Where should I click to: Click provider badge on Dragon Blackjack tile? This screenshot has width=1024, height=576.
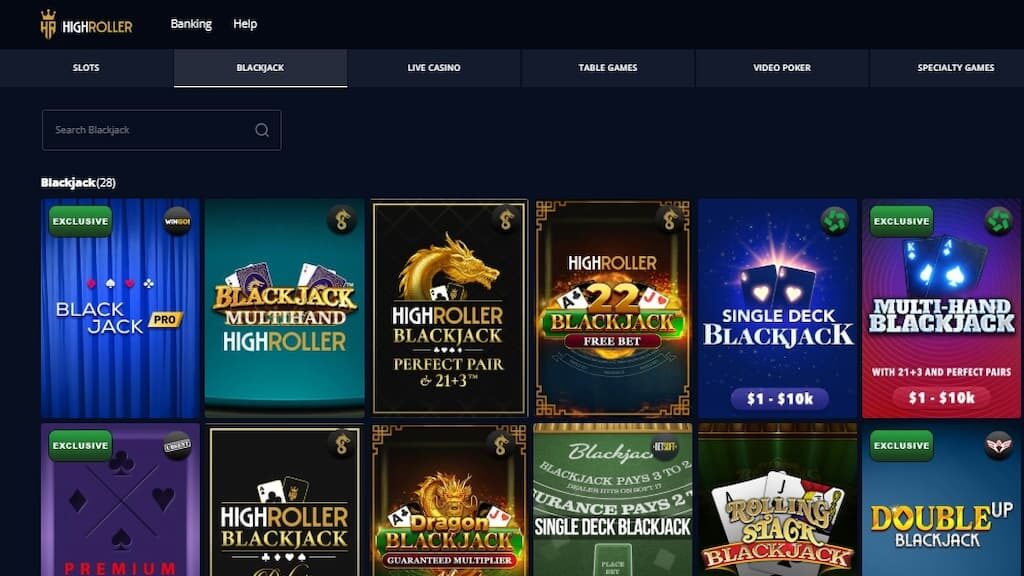[500, 445]
